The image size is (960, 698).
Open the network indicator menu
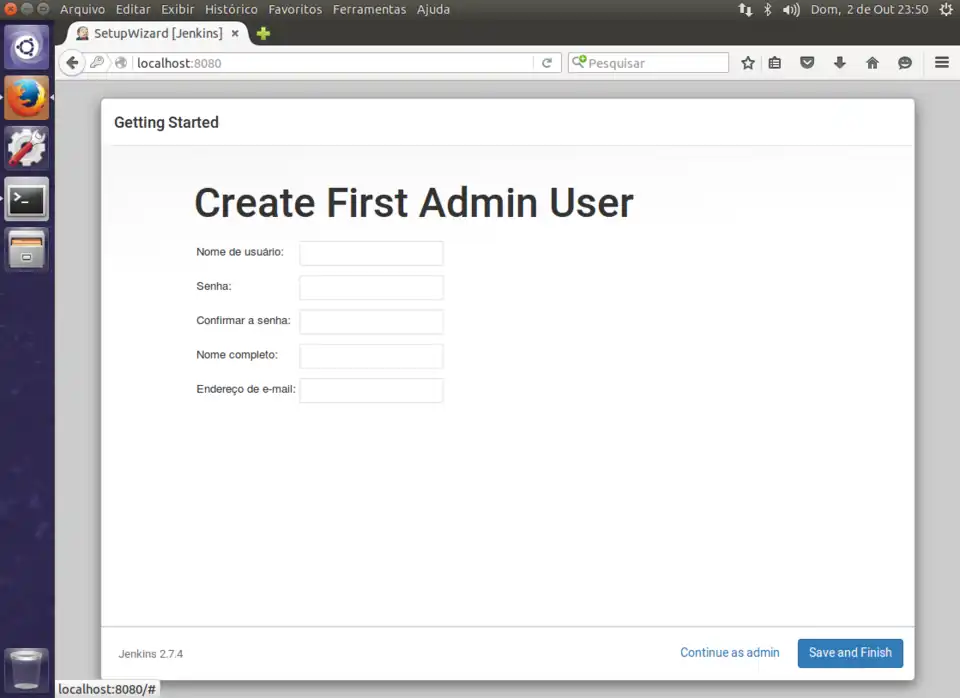(745, 9)
